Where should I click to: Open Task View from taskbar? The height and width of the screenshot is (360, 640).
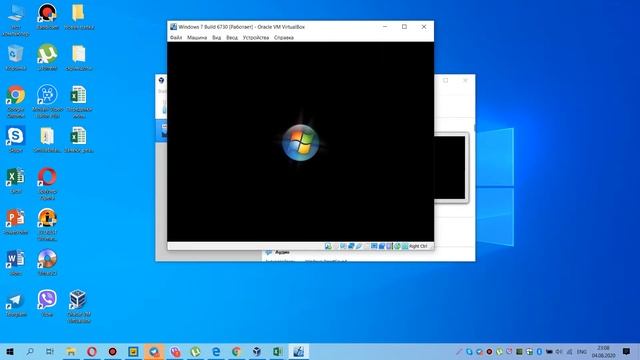click(x=50, y=351)
